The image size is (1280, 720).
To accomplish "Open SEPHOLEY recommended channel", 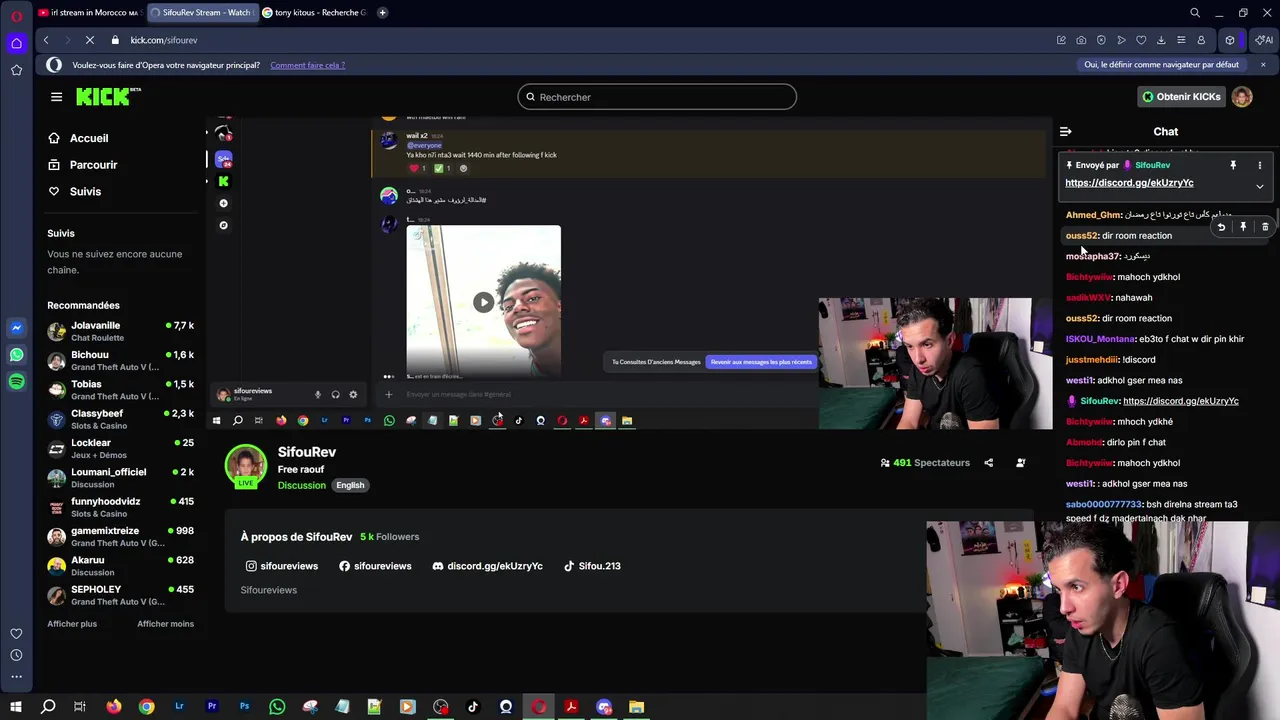I will pyautogui.click(x=120, y=595).
